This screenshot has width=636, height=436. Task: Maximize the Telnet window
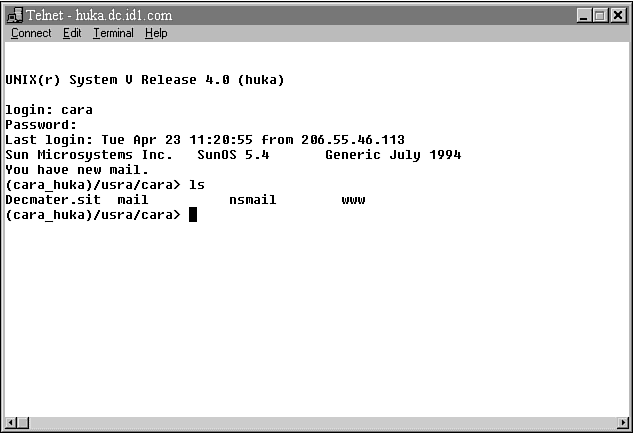[x=603, y=16]
